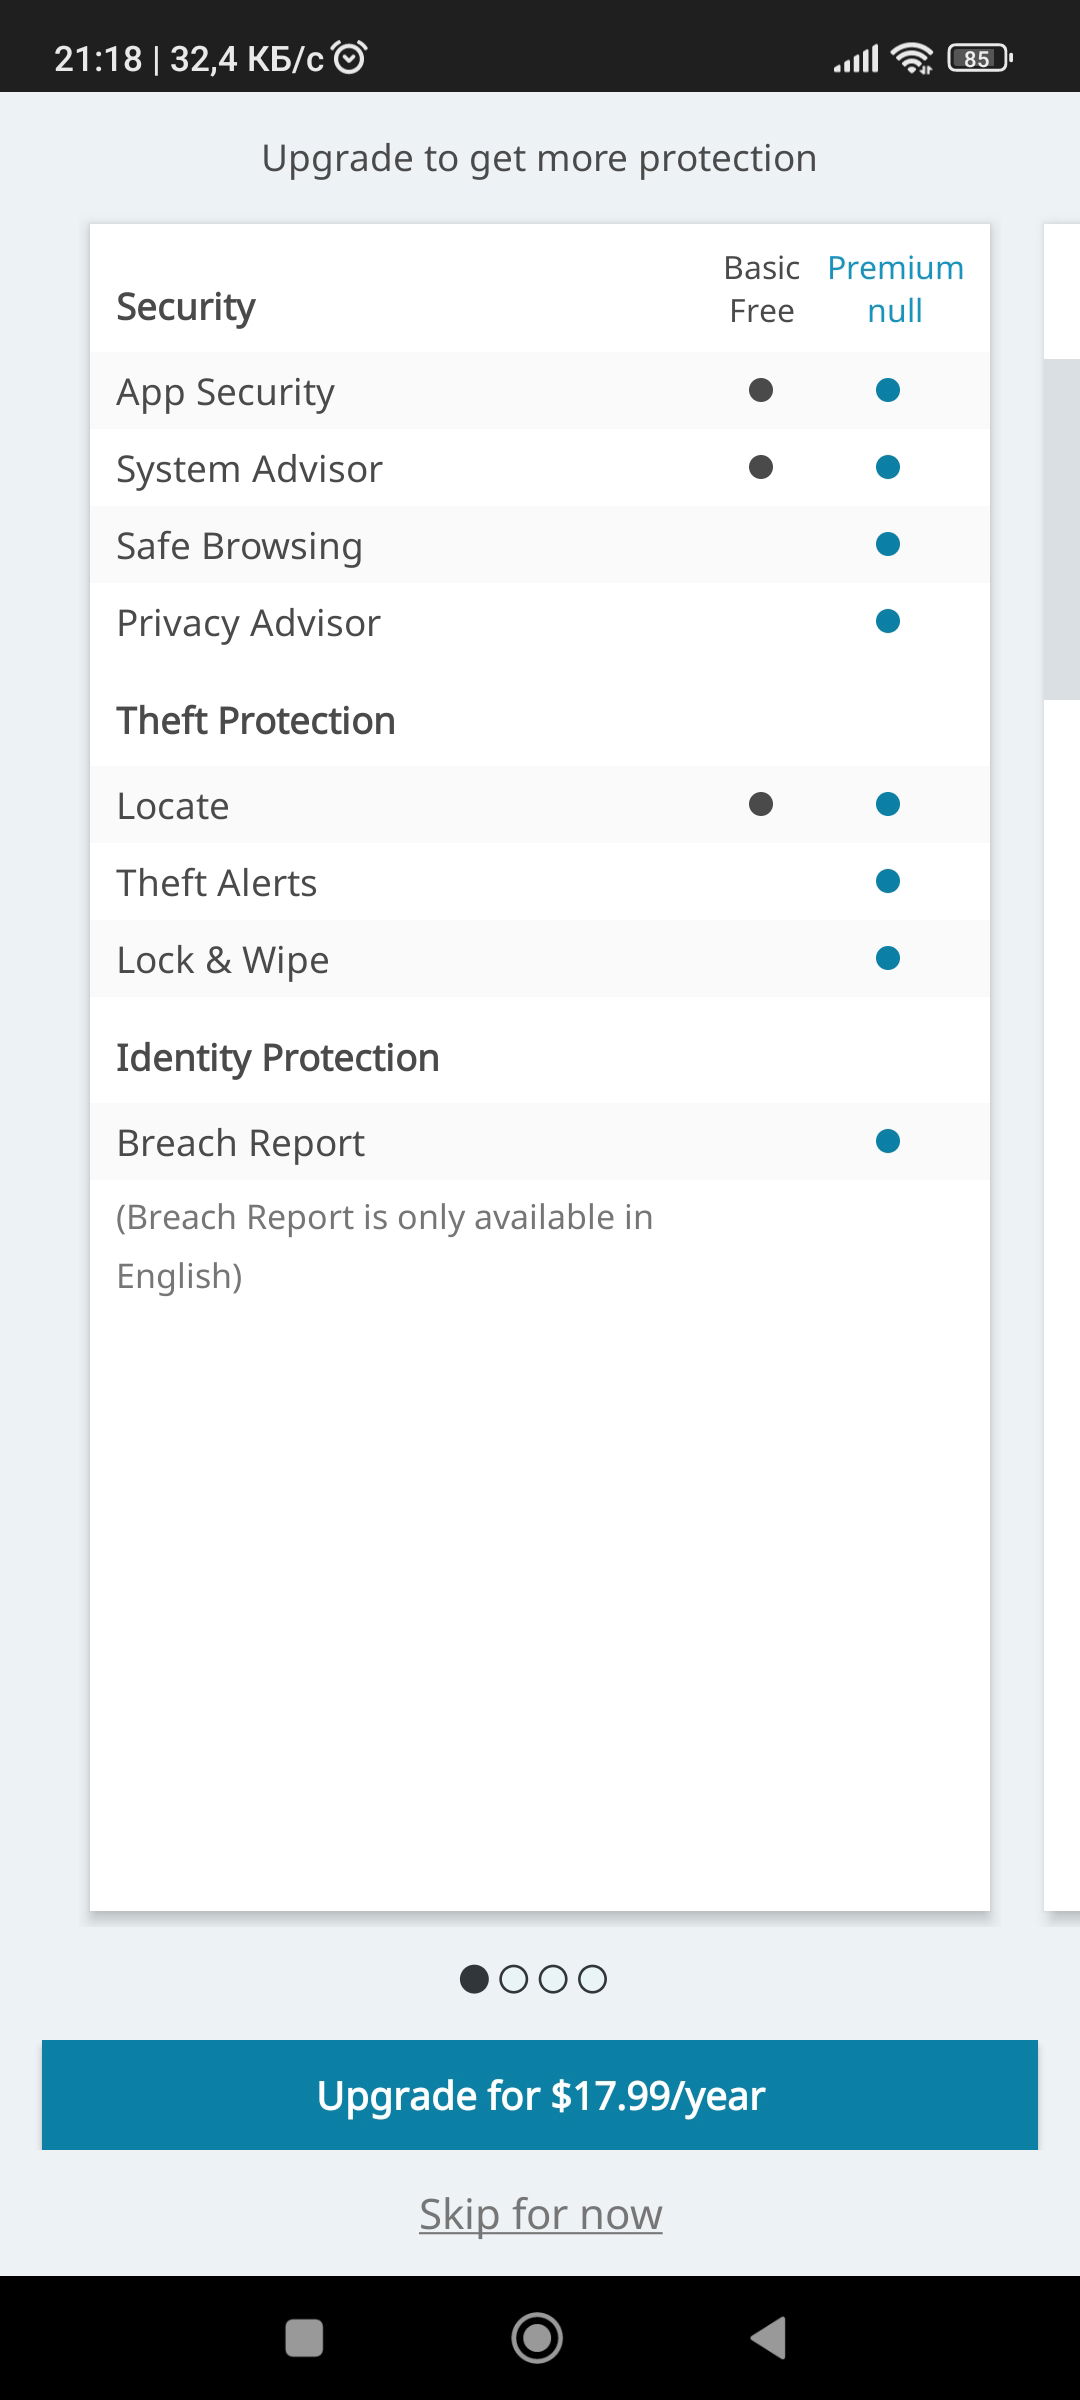Viewport: 1080px width, 2400px height.
Task: Select the third page indicator dot
Action: (553, 1979)
